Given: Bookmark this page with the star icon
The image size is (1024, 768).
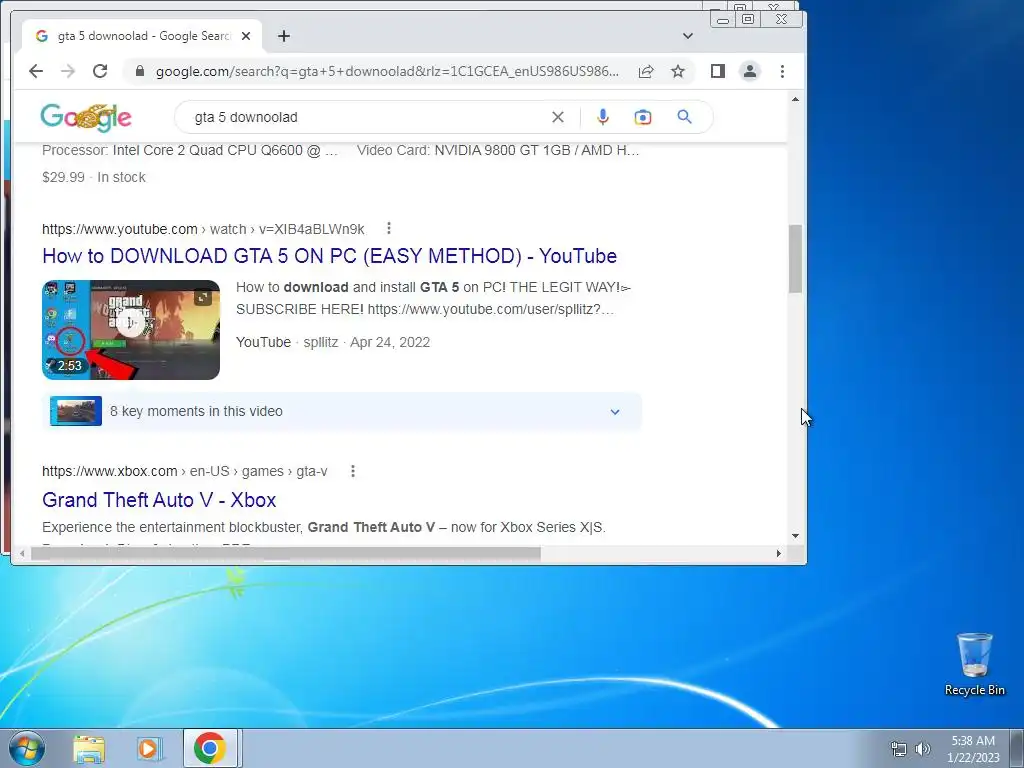Looking at the screenshot, I should pyautogui.click(x=678, y=71).
